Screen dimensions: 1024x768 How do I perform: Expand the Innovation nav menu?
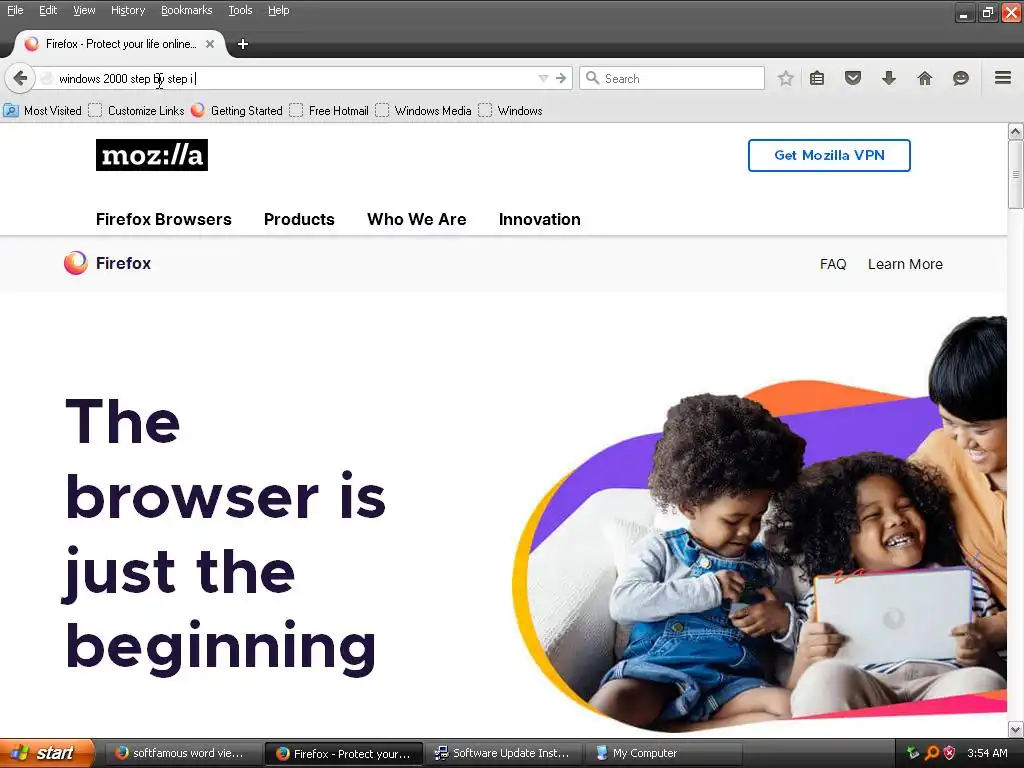point(539,219)
